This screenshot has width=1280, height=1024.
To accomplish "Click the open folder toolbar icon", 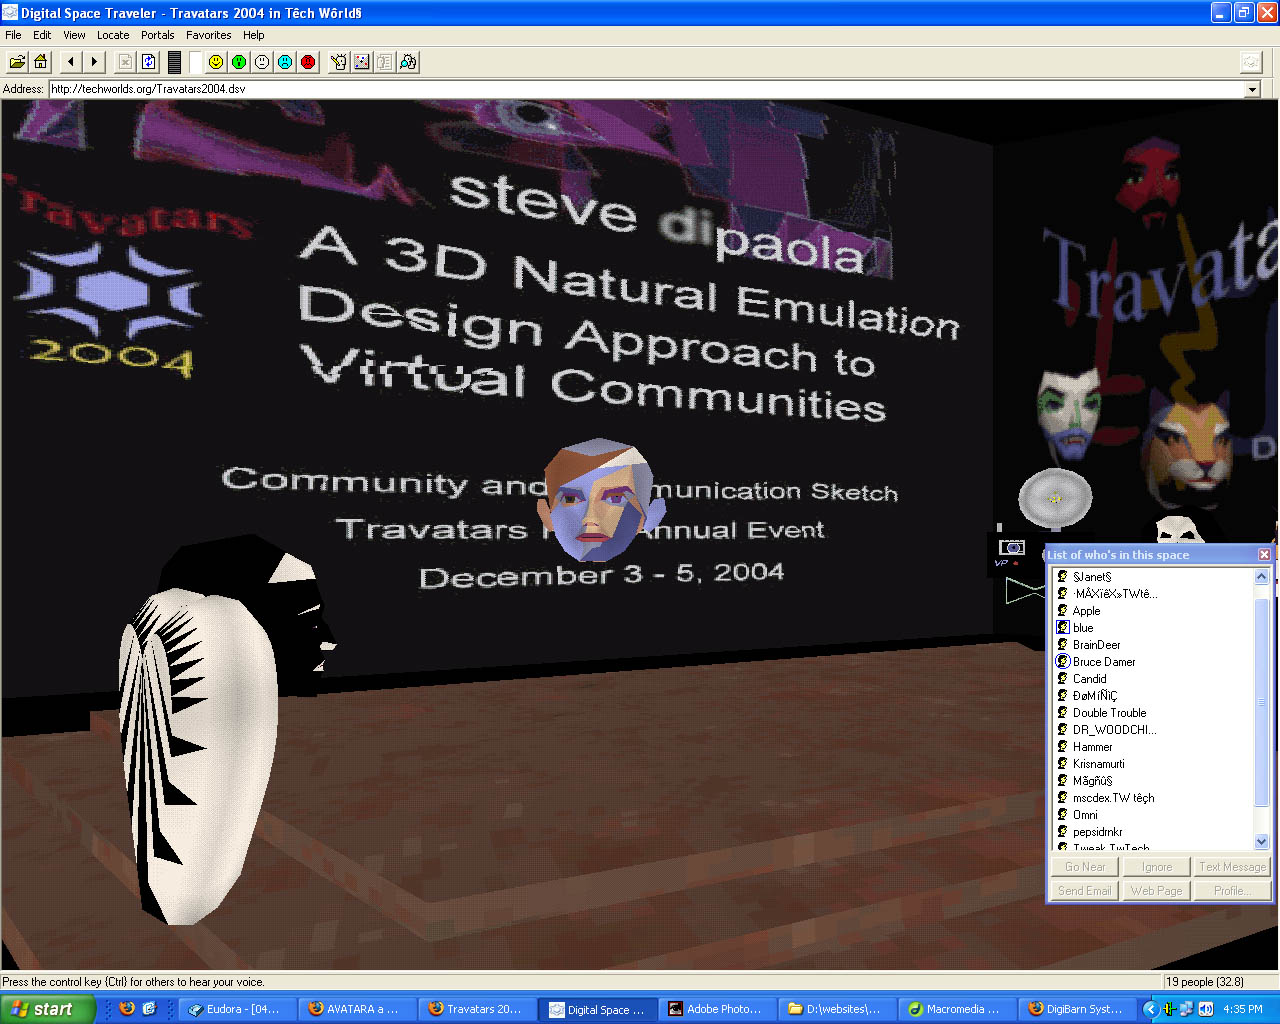I will [17, 62].
